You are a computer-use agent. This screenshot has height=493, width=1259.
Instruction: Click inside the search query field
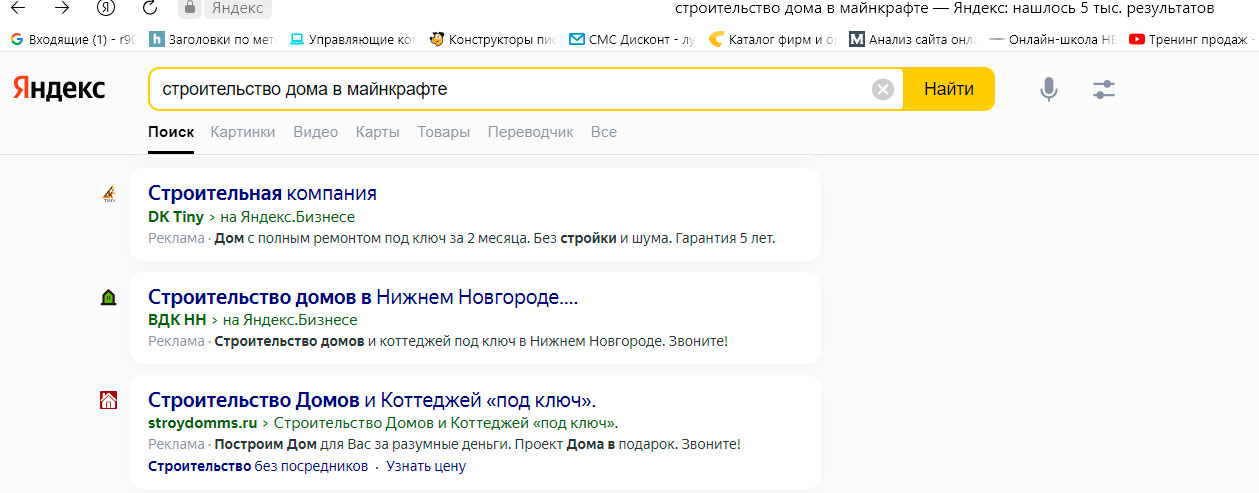coord(500,89)
